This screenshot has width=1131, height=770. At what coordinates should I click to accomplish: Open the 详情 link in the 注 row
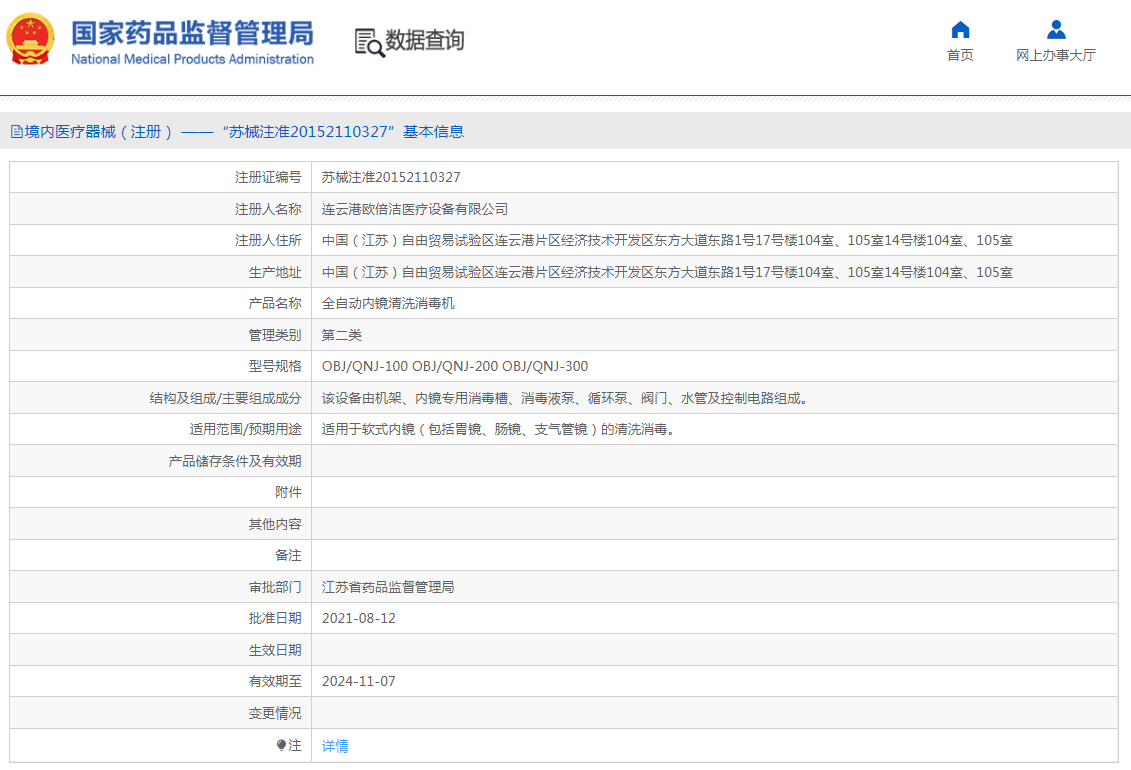point(333,745)
